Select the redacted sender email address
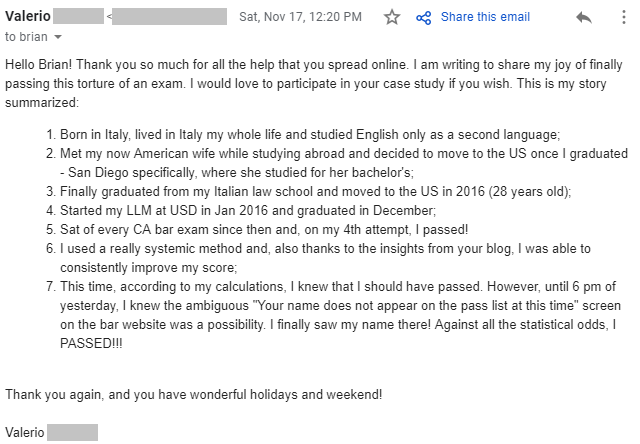 (x=169, y=17)
